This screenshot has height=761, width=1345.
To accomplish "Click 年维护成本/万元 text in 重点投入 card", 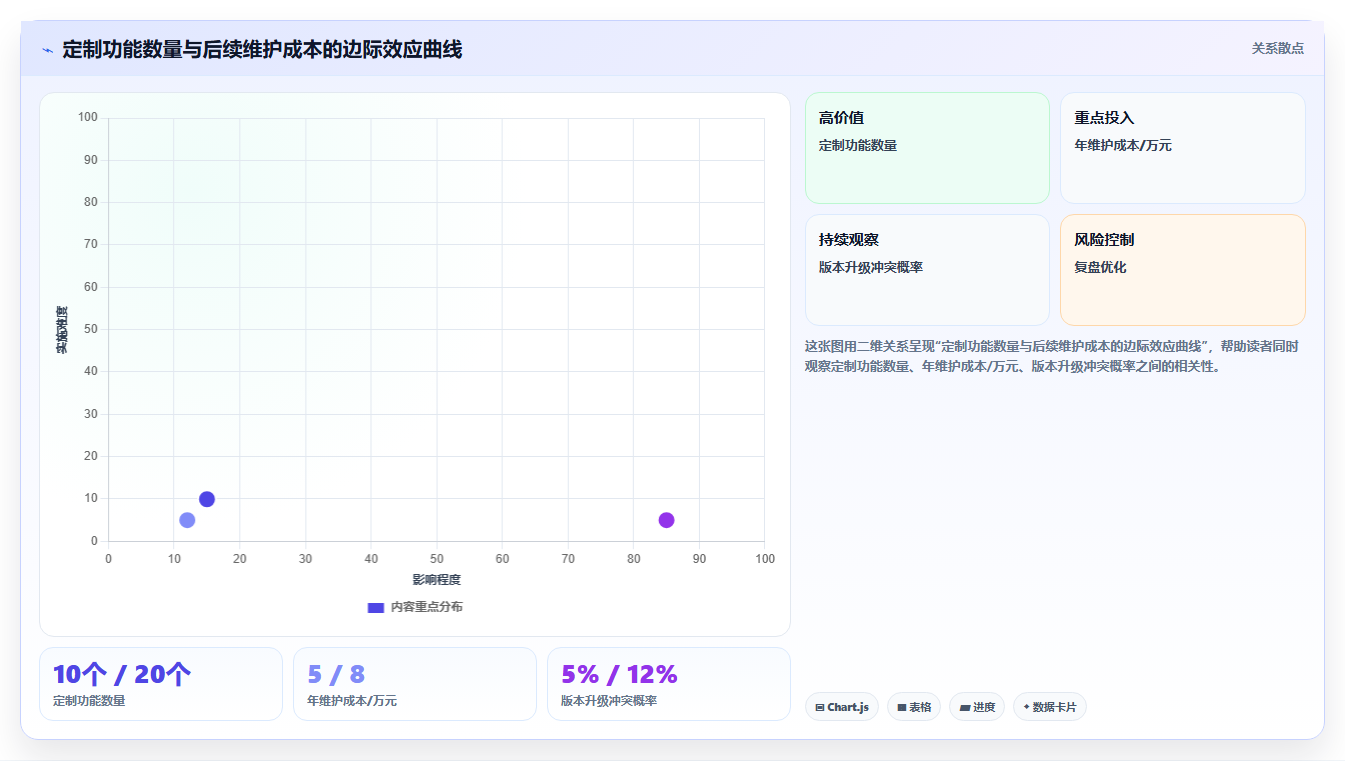I will (1123, 146).
